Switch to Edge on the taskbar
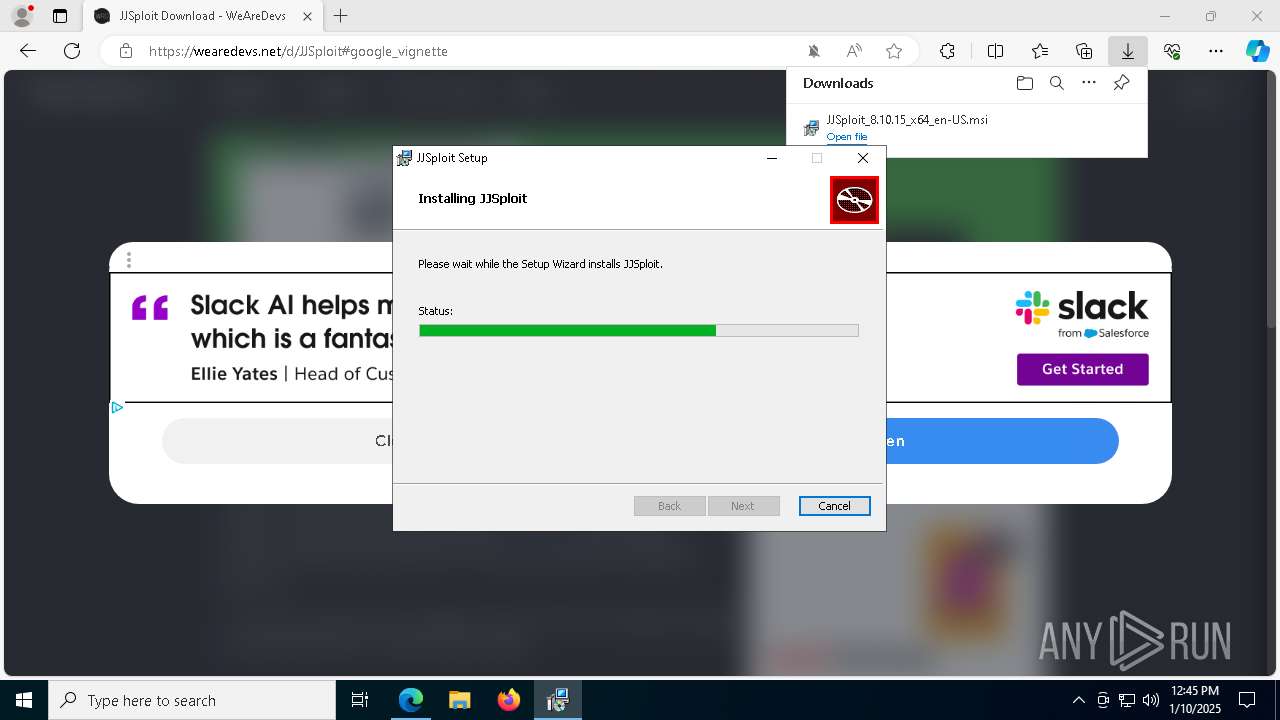Screen dimensions: 1280x720 (x=411, y=700)
